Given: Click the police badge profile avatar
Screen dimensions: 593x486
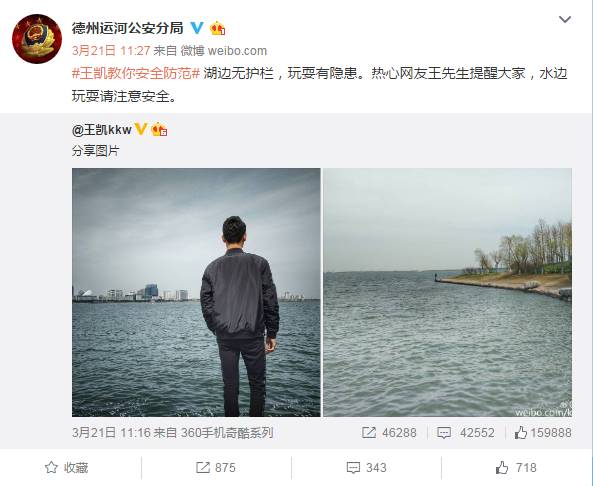Looking at the screenshot, I should (37, 39).
